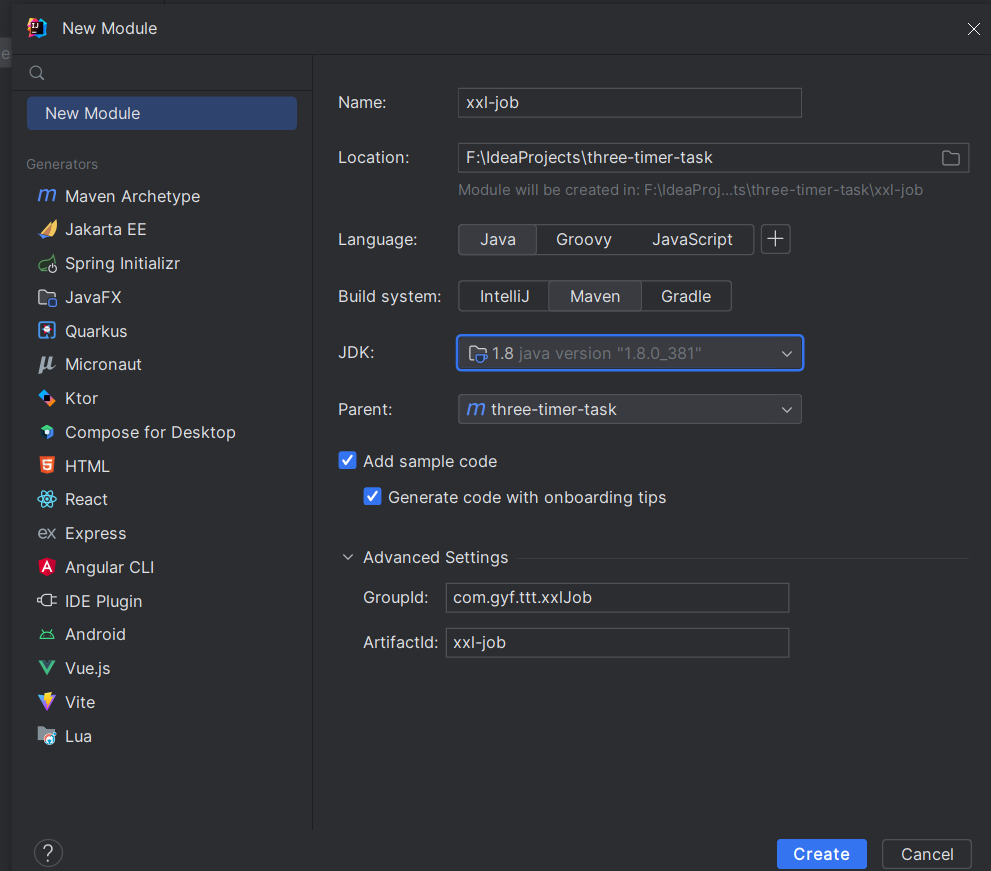Click the Micronaut mu icon

(47, 364)
